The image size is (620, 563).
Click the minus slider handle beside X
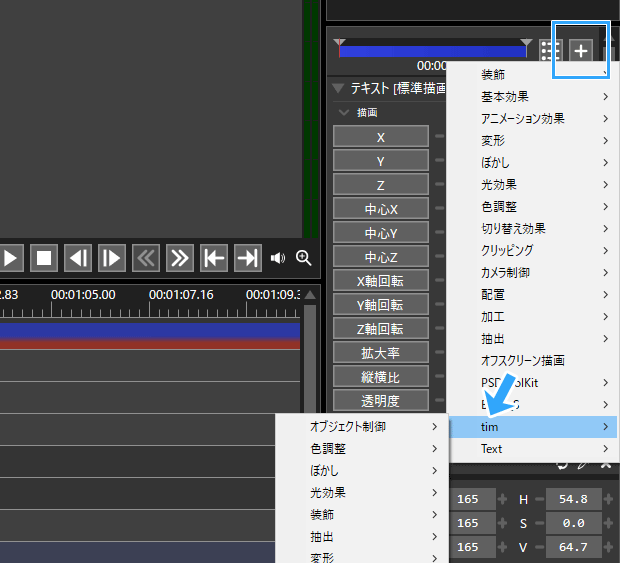tap(440, 136)
